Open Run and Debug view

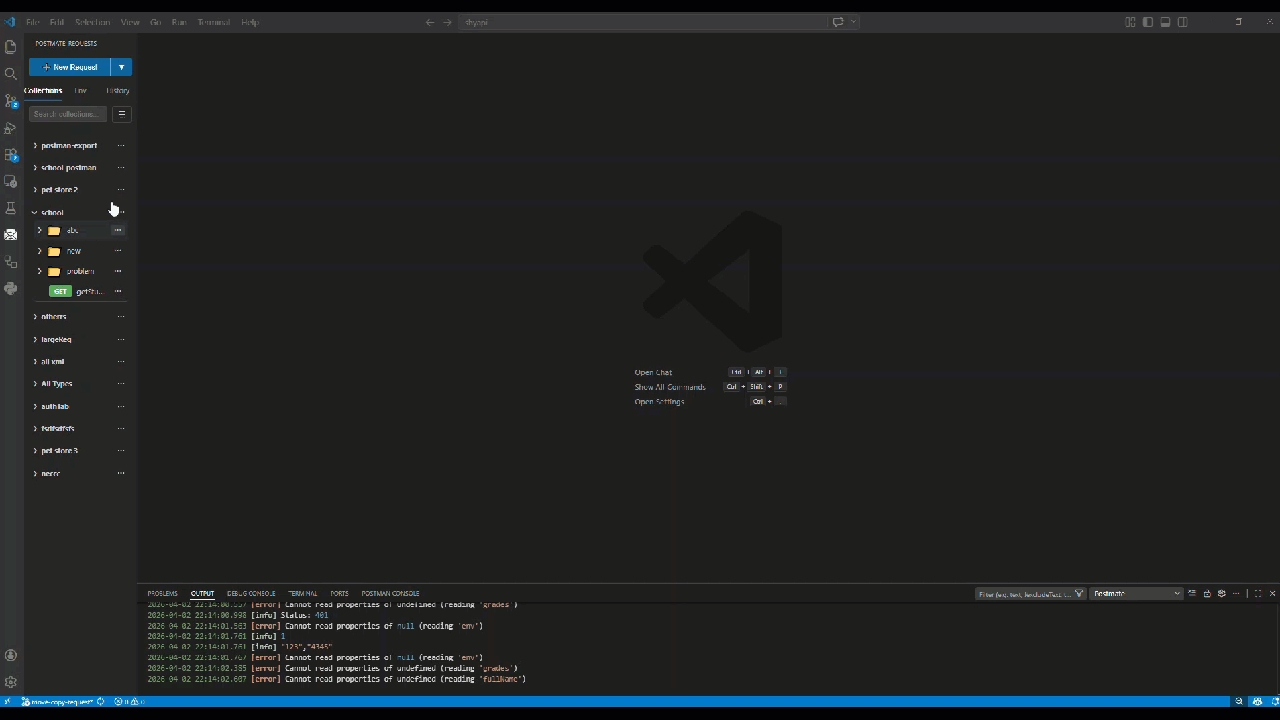(x=11, y=128)
